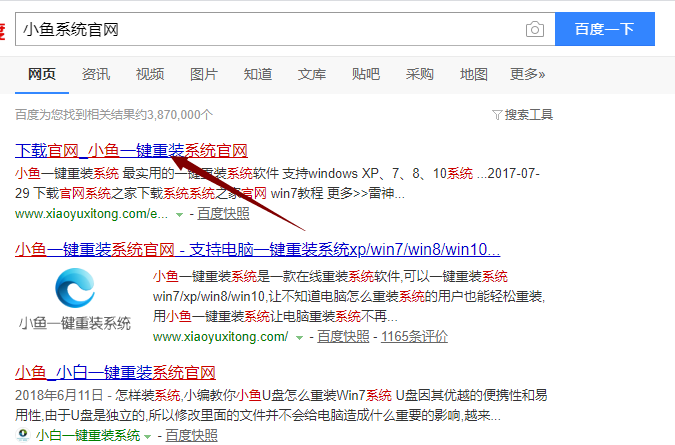Switch to the 资讯 tab
The width and height of the screenshot is (675, 445).
pyautogui.click(x=96, y=74)
